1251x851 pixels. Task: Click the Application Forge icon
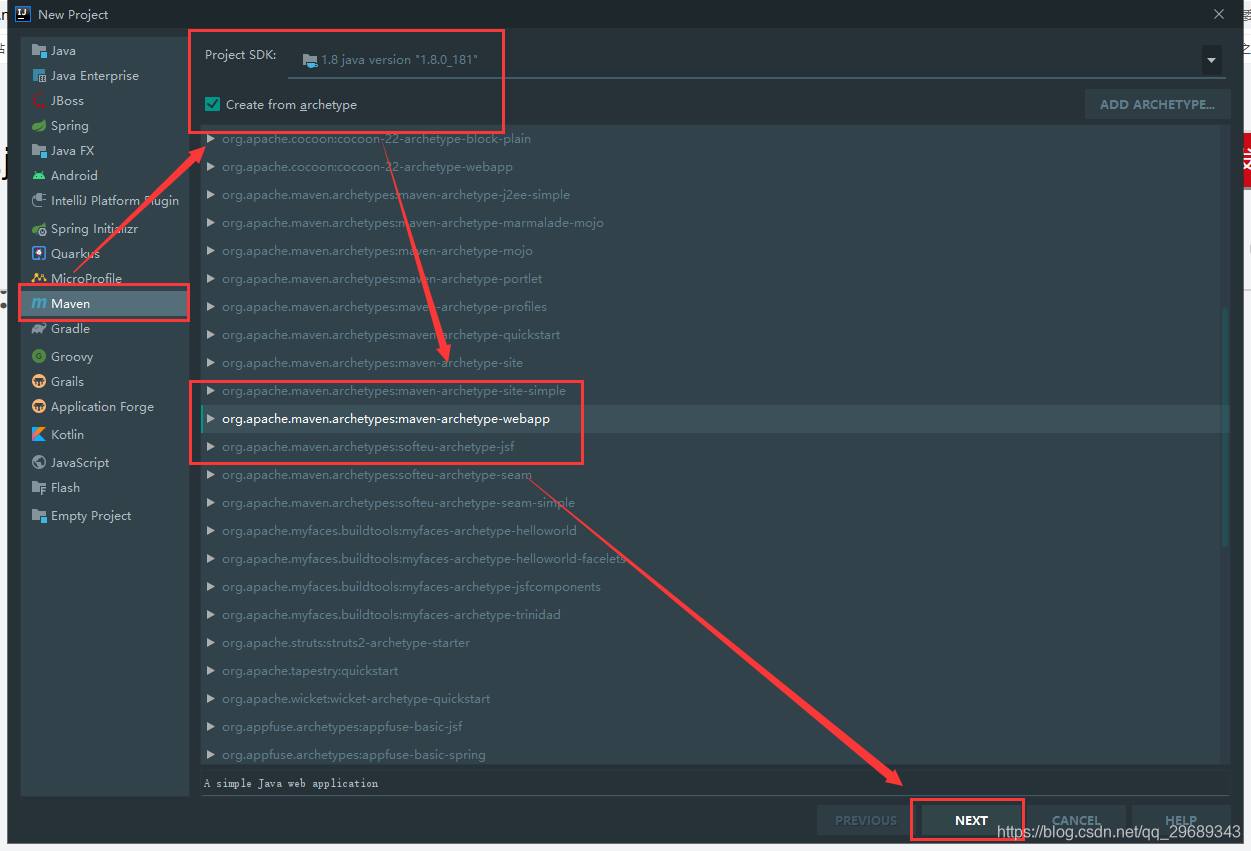[x=39, y=407]
